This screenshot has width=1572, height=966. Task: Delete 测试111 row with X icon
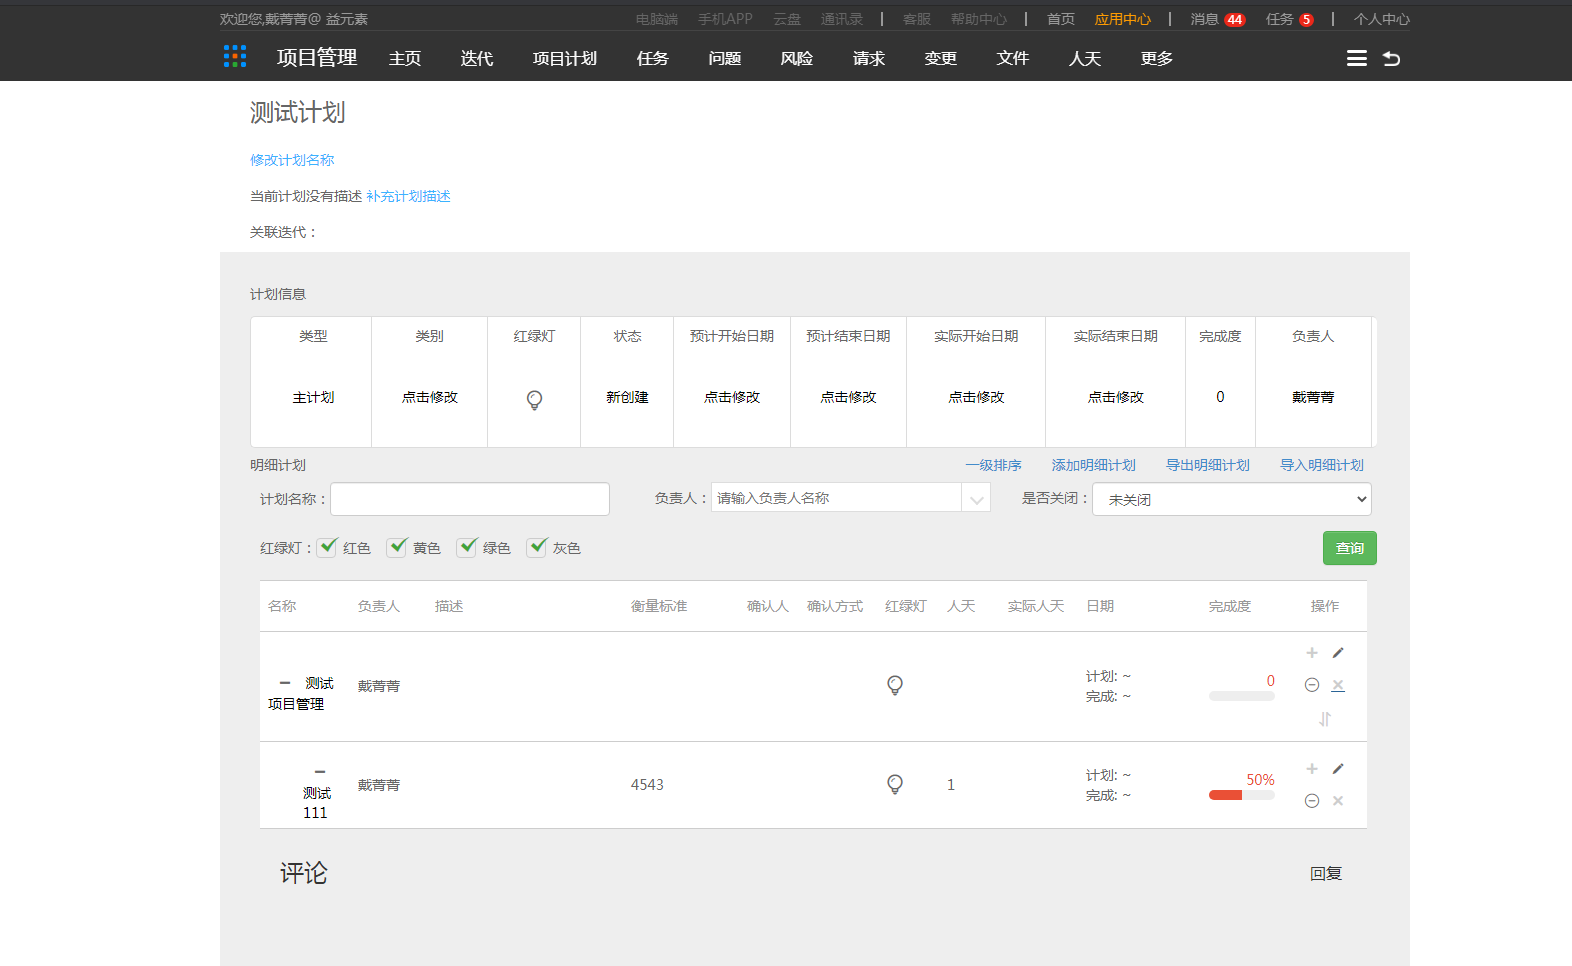click(1338, 801)
